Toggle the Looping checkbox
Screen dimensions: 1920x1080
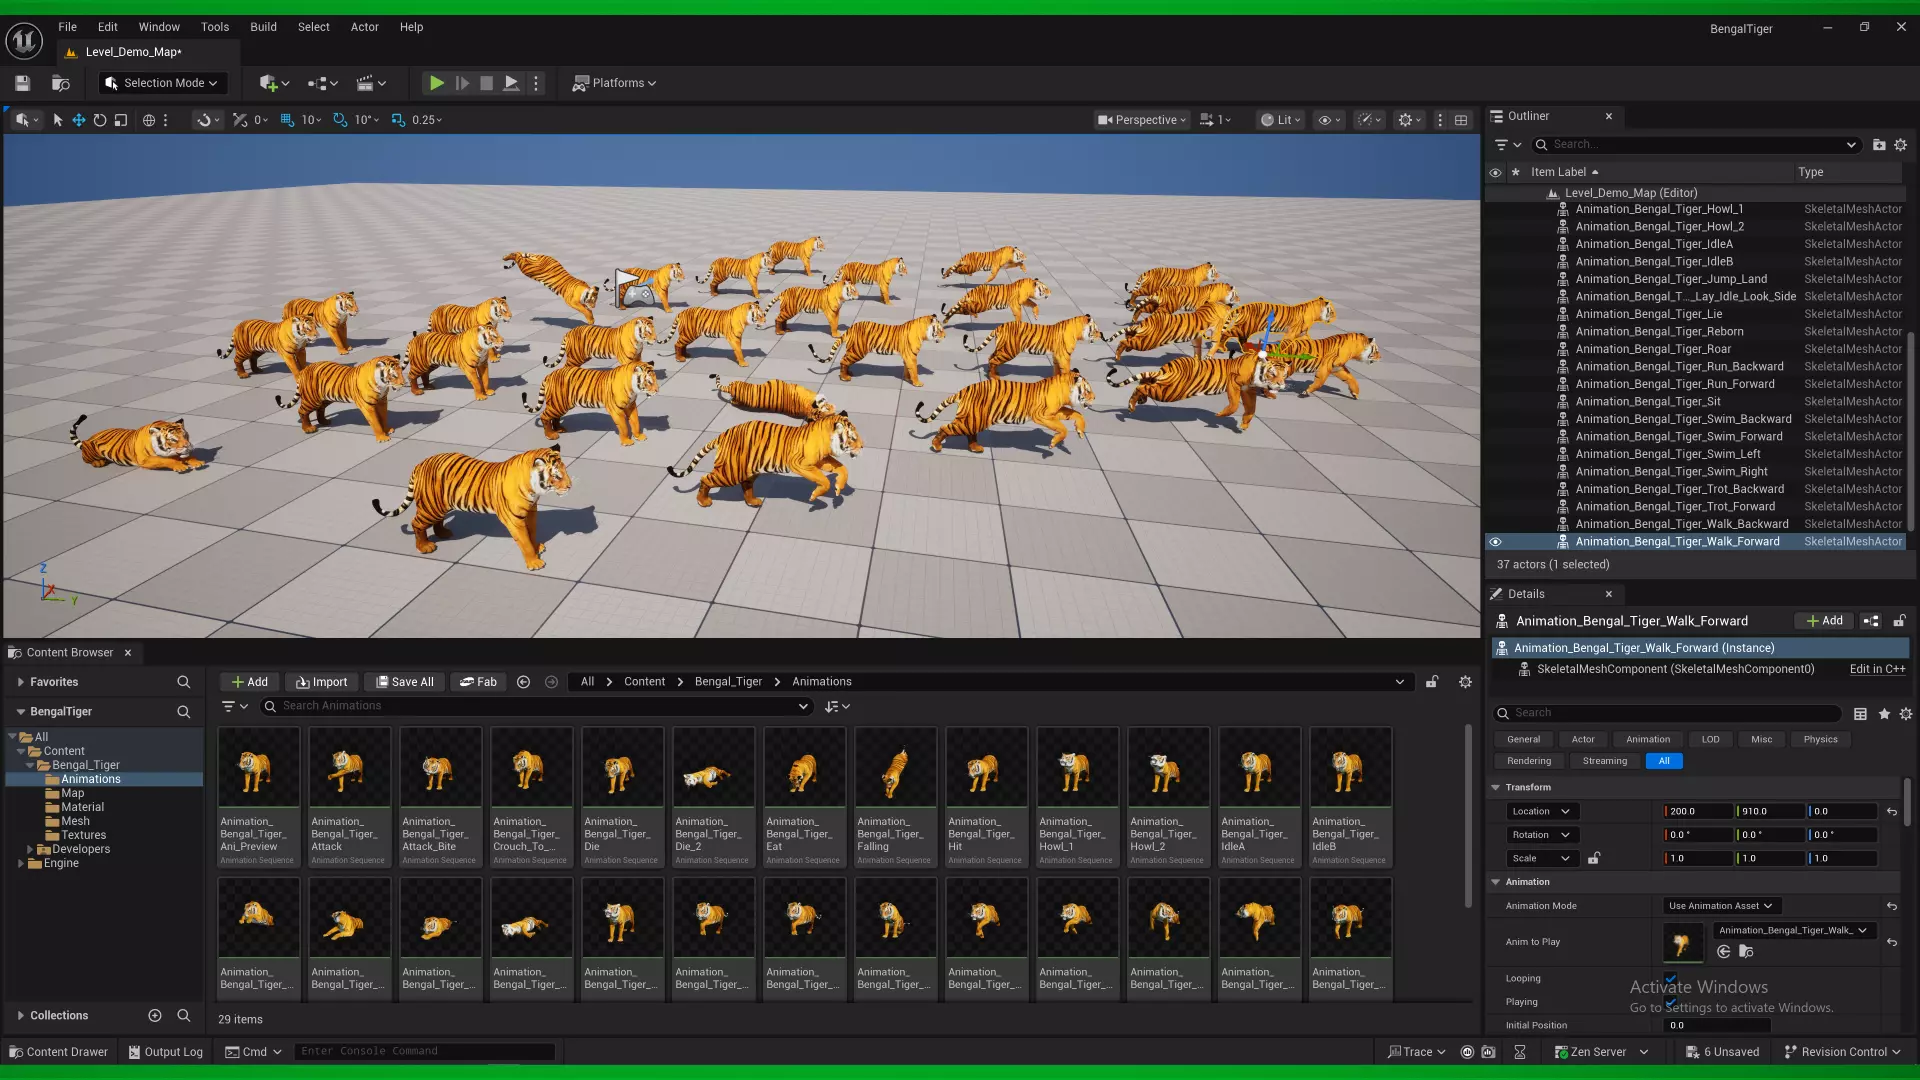point(1670,978)
